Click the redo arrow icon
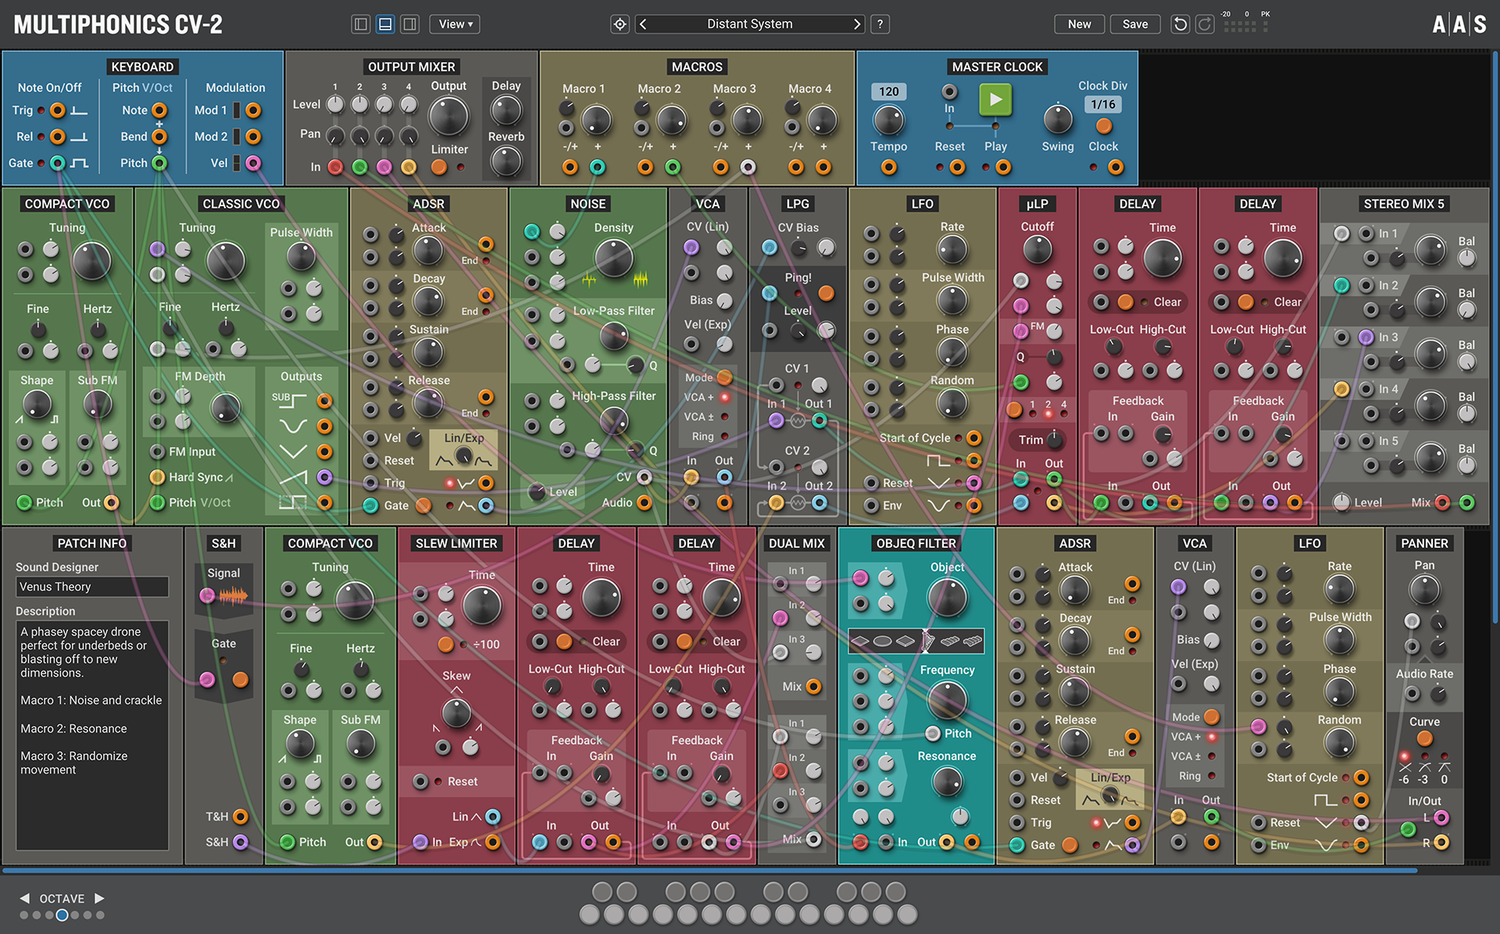Viewport: 1500px width, 934px height. (x=1205, y=24)
